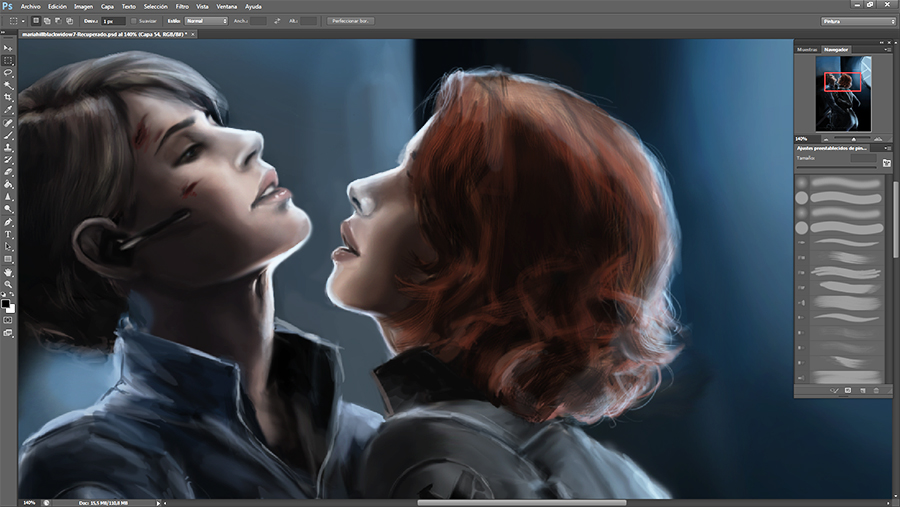The image size is (900, 507).
Task: Toggle Quick Mask mode
Action: pos(8,320)
